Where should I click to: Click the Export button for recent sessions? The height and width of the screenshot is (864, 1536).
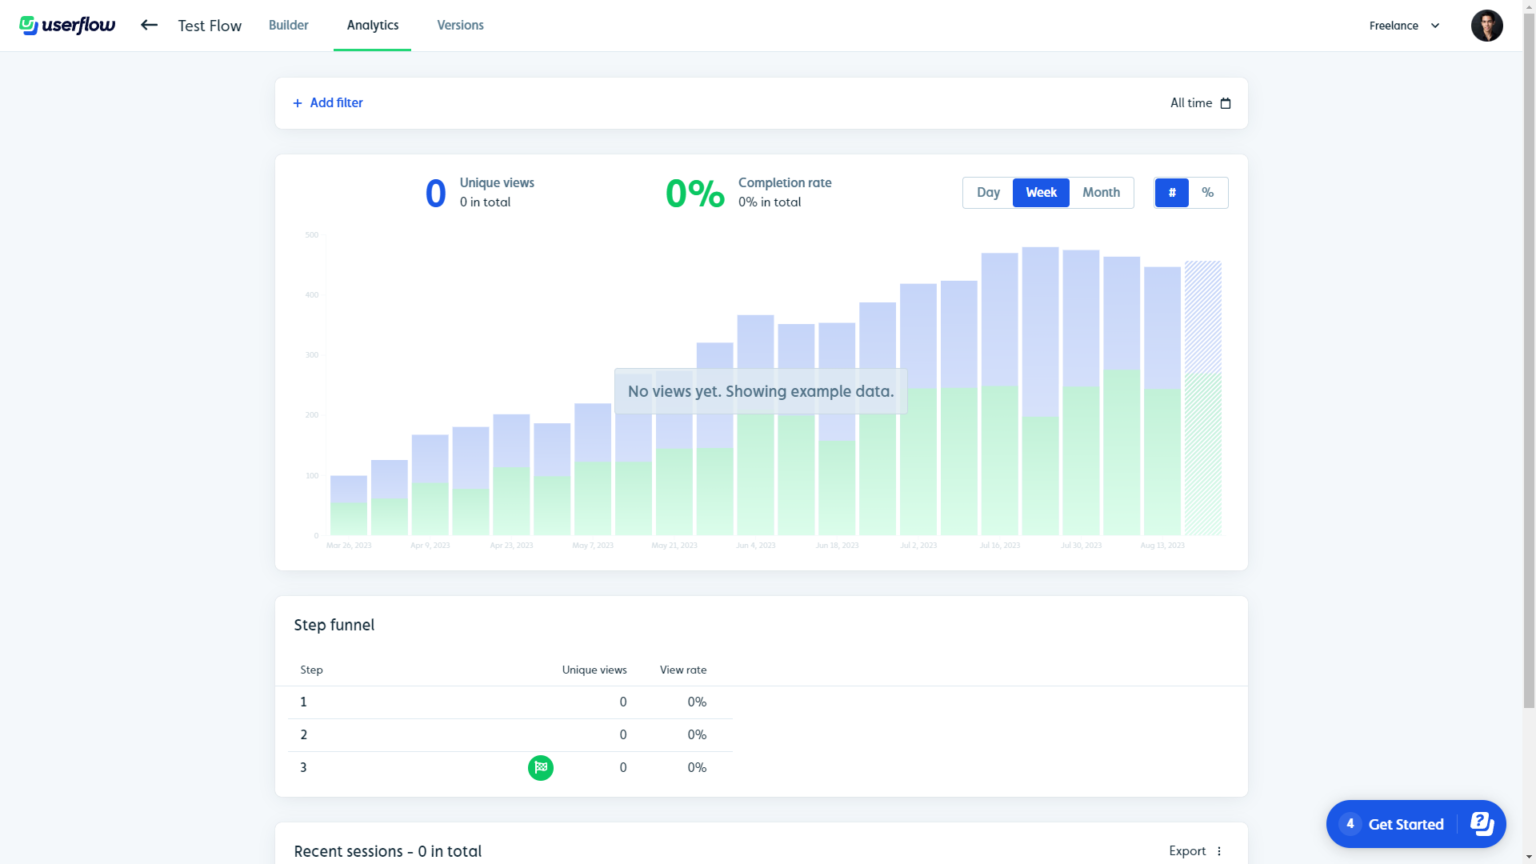1186,851
